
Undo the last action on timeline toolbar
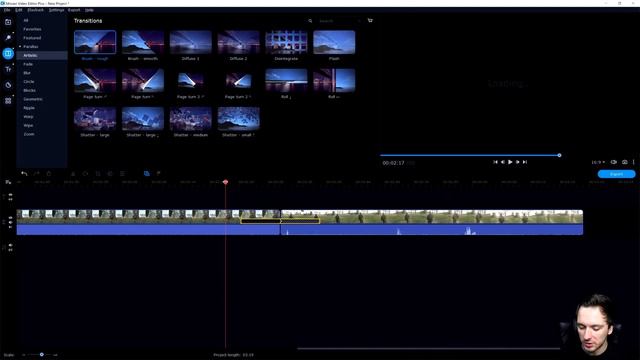tap(24, 173)
